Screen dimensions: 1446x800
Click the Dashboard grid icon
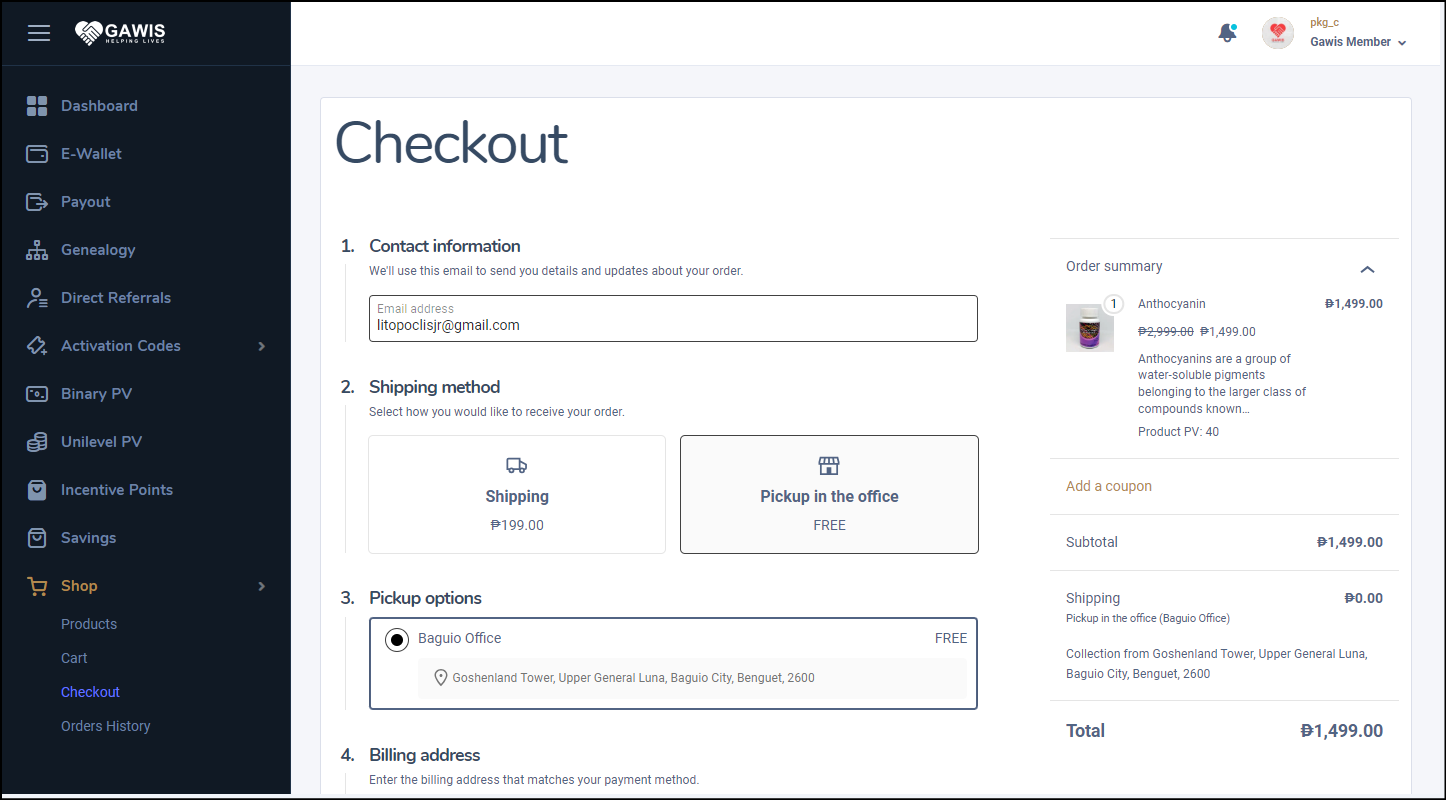pos(37,106)
